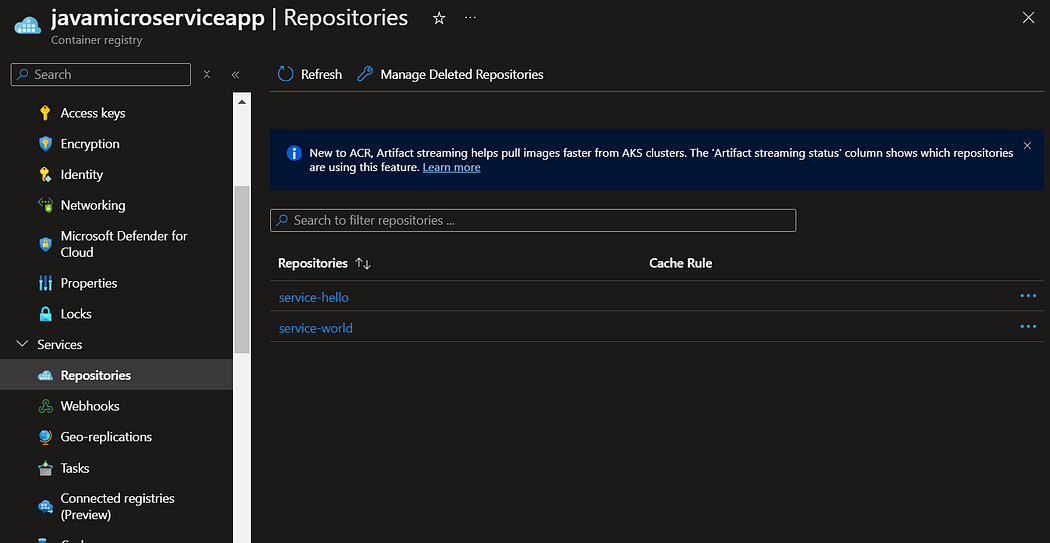
Task: Click the Access keys key icon
Action: coord(45,113)
